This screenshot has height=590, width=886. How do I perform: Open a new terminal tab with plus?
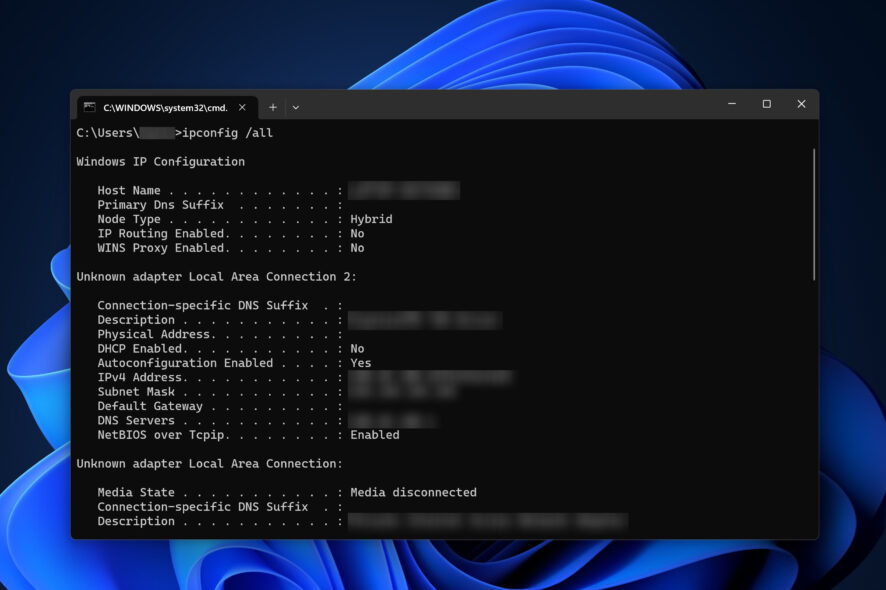pos(273,107)
